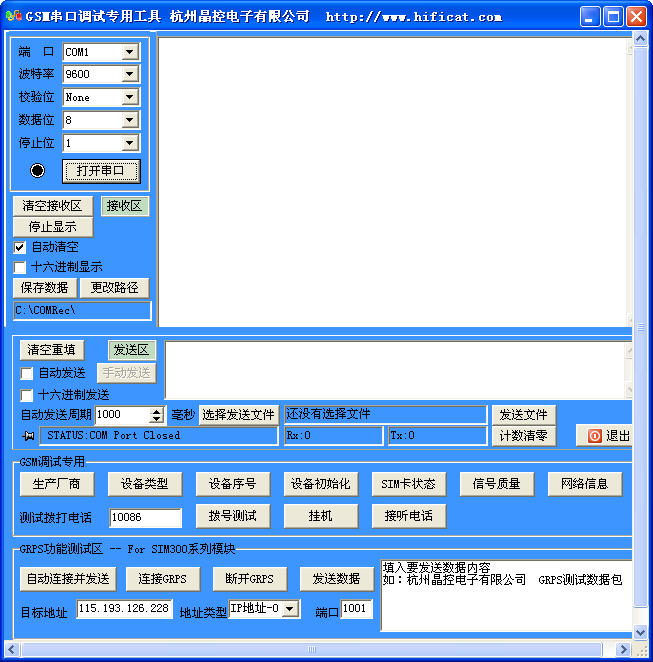Click 清空重填 button

(x=52, y=350)
